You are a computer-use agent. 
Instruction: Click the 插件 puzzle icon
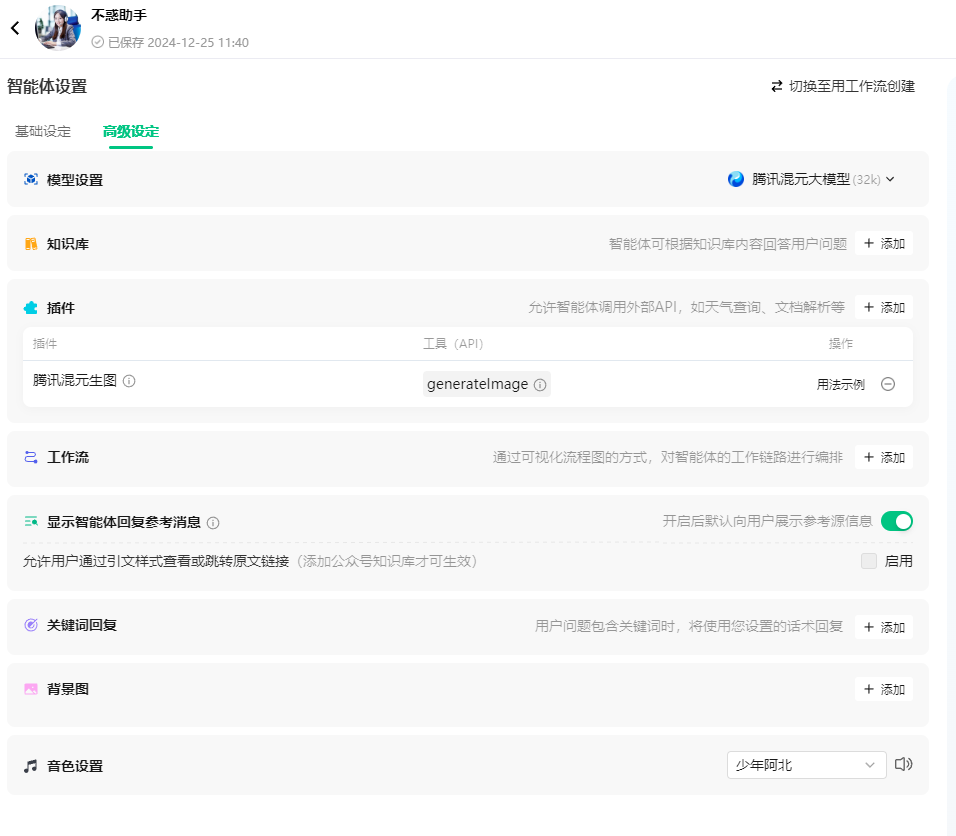click(x=30, y=308)
